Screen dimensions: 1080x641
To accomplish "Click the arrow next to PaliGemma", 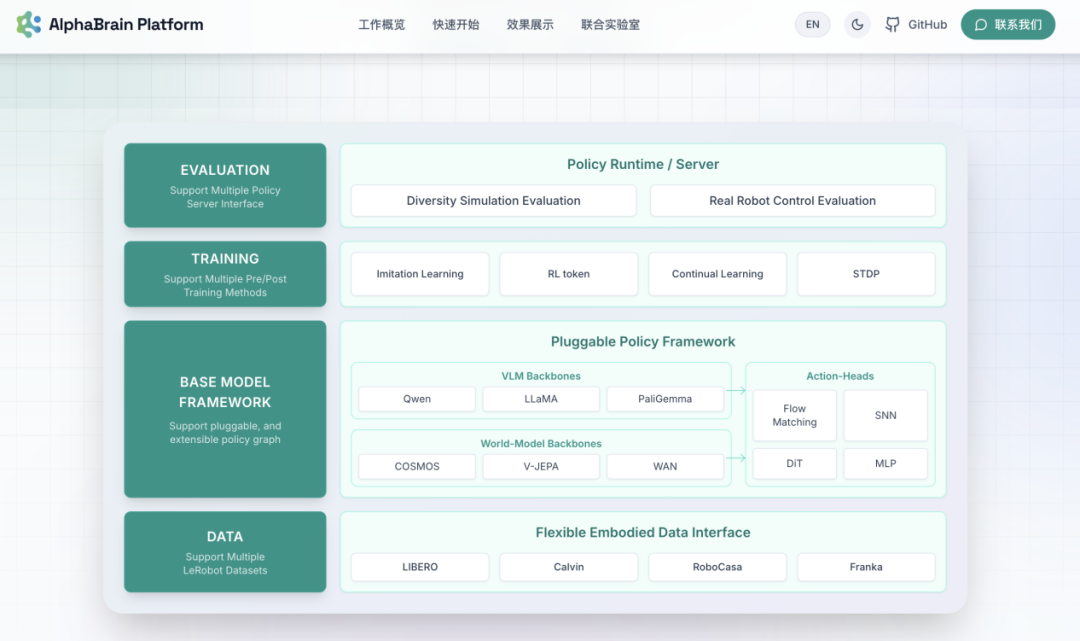I will (737, 391).
